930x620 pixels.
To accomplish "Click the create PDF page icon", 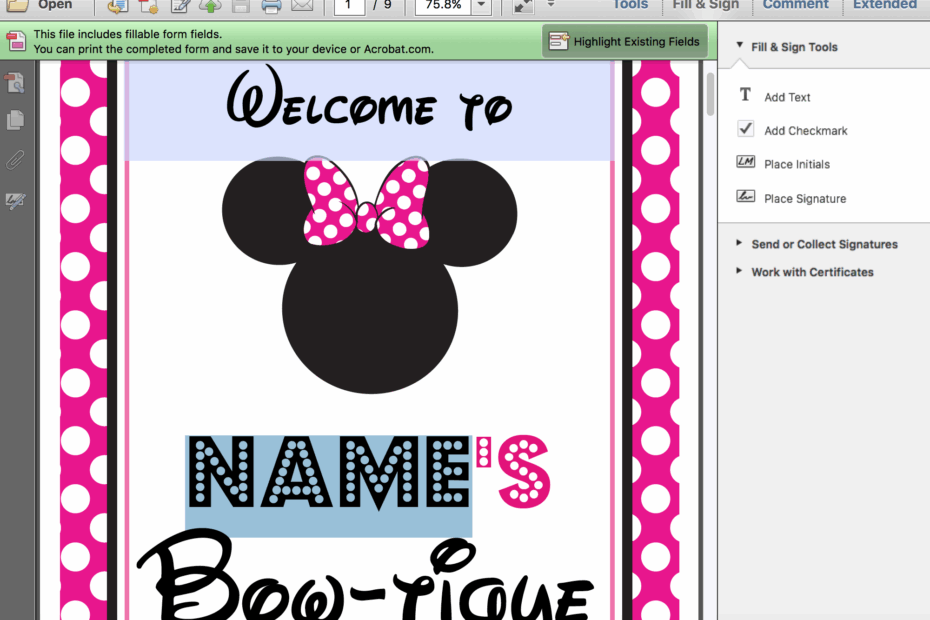I will point(148,6).
